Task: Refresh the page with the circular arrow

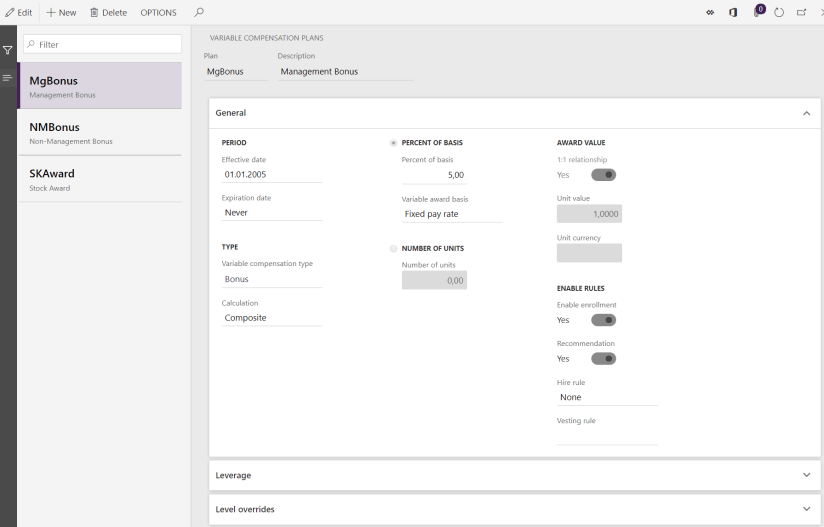Action: pyautogui.click(x=779, y=12)
